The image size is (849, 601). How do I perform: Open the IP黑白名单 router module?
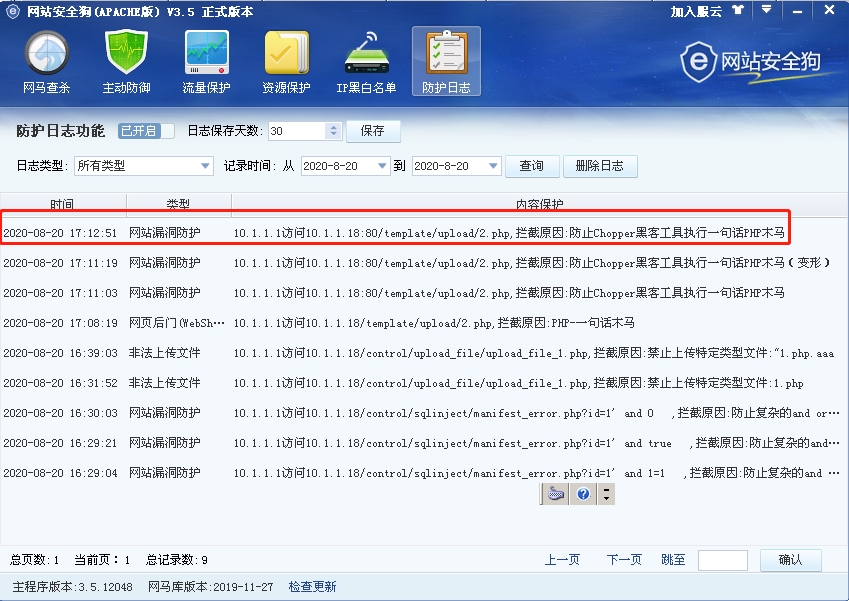coord(366,62)
